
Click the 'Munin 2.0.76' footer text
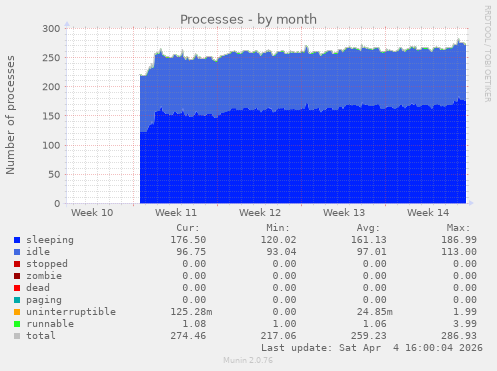click(248, 360)
